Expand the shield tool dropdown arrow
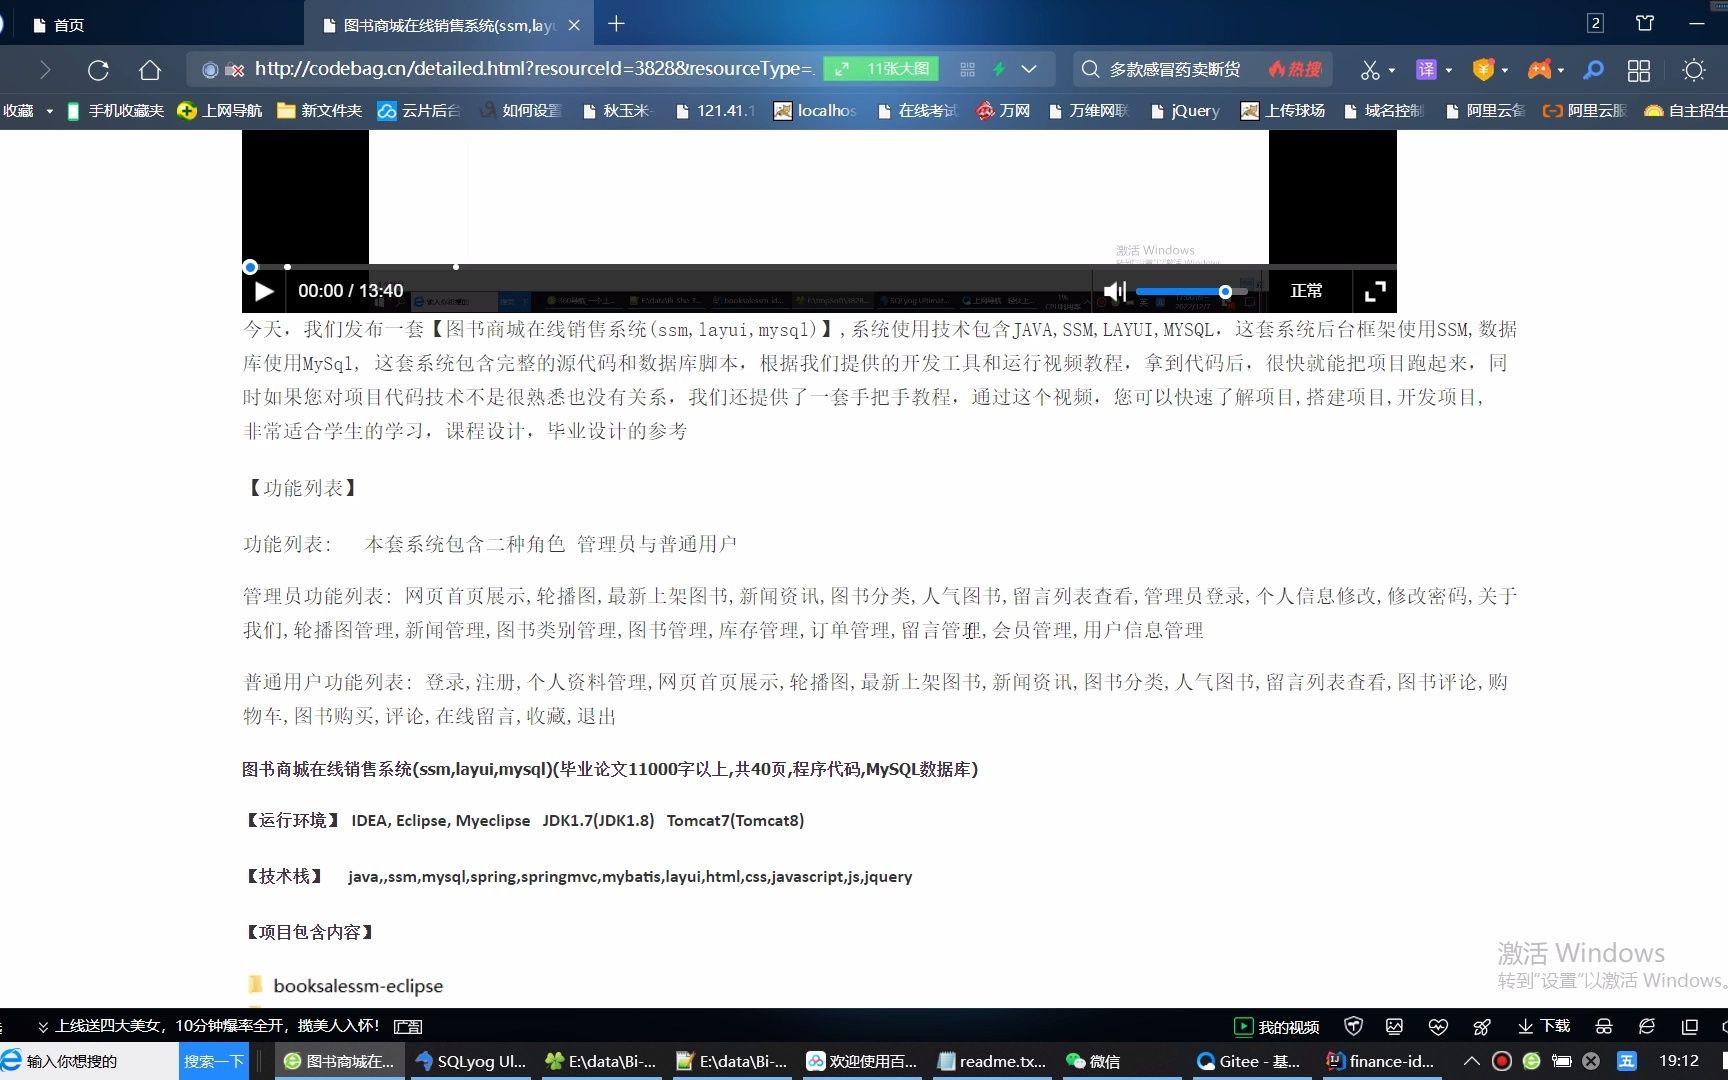Image resolution: width=1728 pixels, height=1080 pixels. pyautogui.click(x=1505, y=71)
